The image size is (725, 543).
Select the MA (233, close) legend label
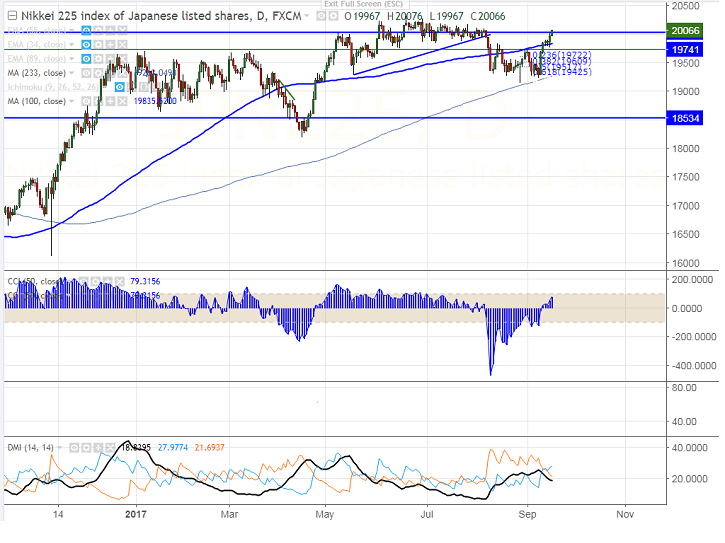pyautogui.click(x=37, y=73)
